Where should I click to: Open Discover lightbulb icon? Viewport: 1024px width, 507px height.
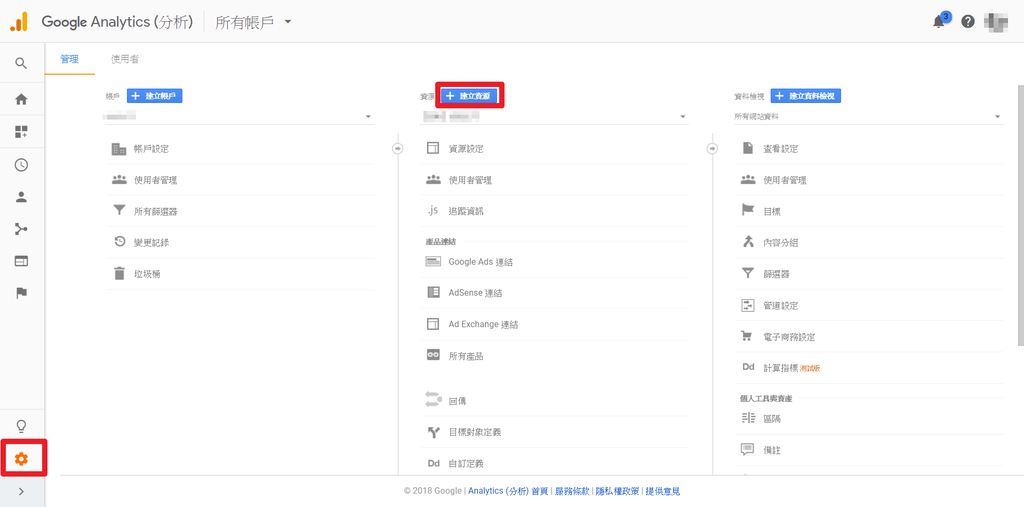21,427
